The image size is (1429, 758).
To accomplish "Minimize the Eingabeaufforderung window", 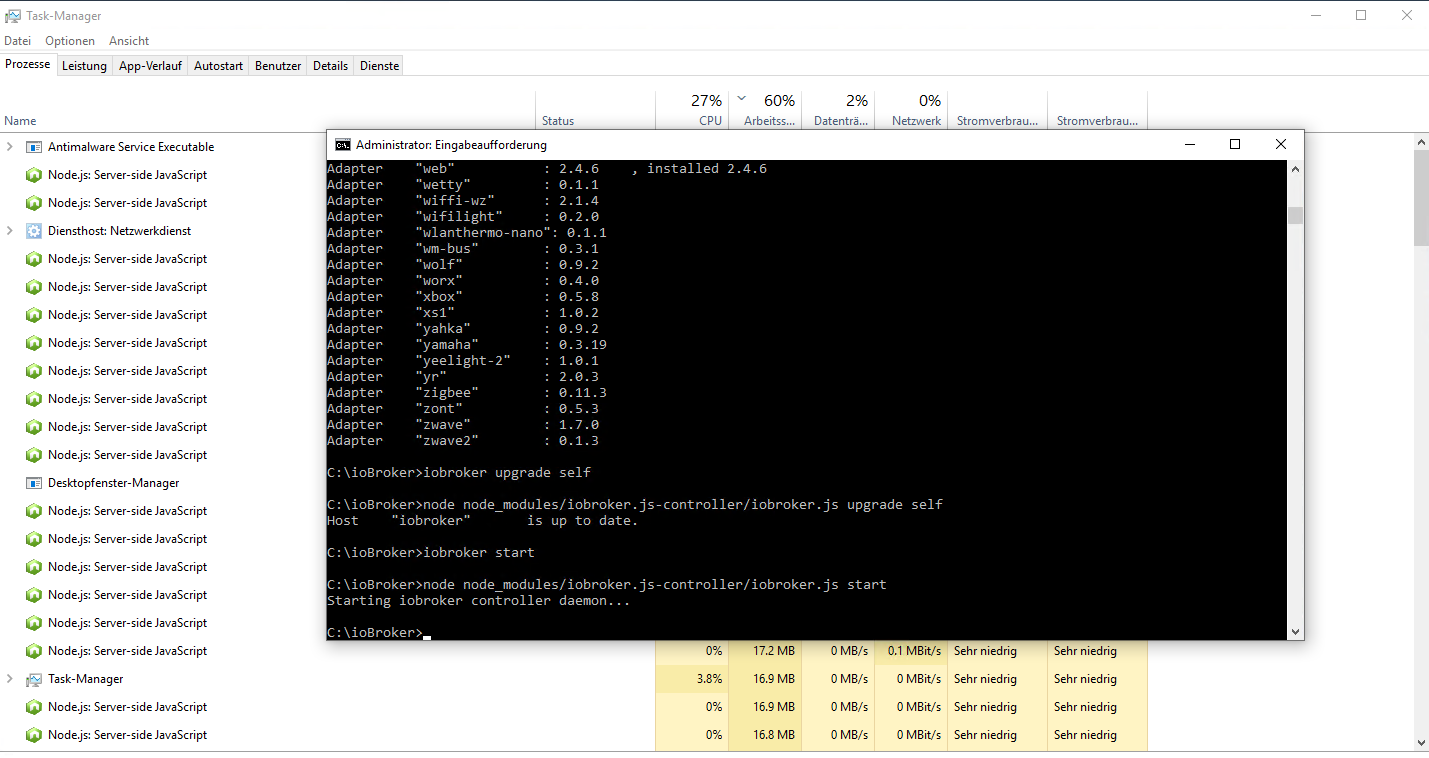I will pos(1189,145).
